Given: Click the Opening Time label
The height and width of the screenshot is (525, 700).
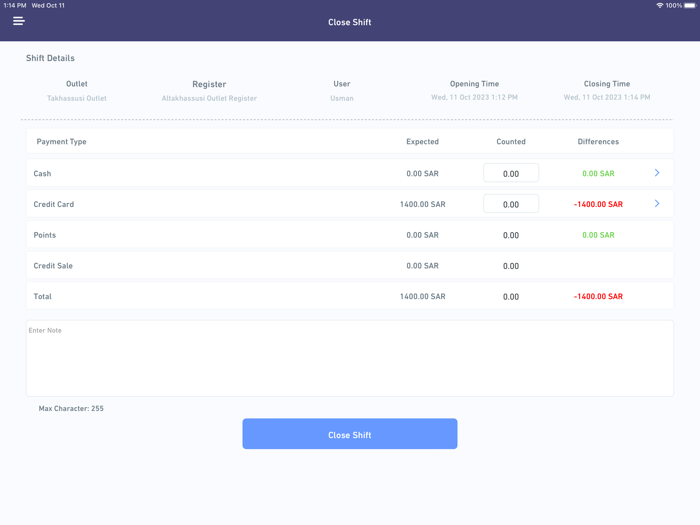Looking at the screenshot, I should 474,84.
